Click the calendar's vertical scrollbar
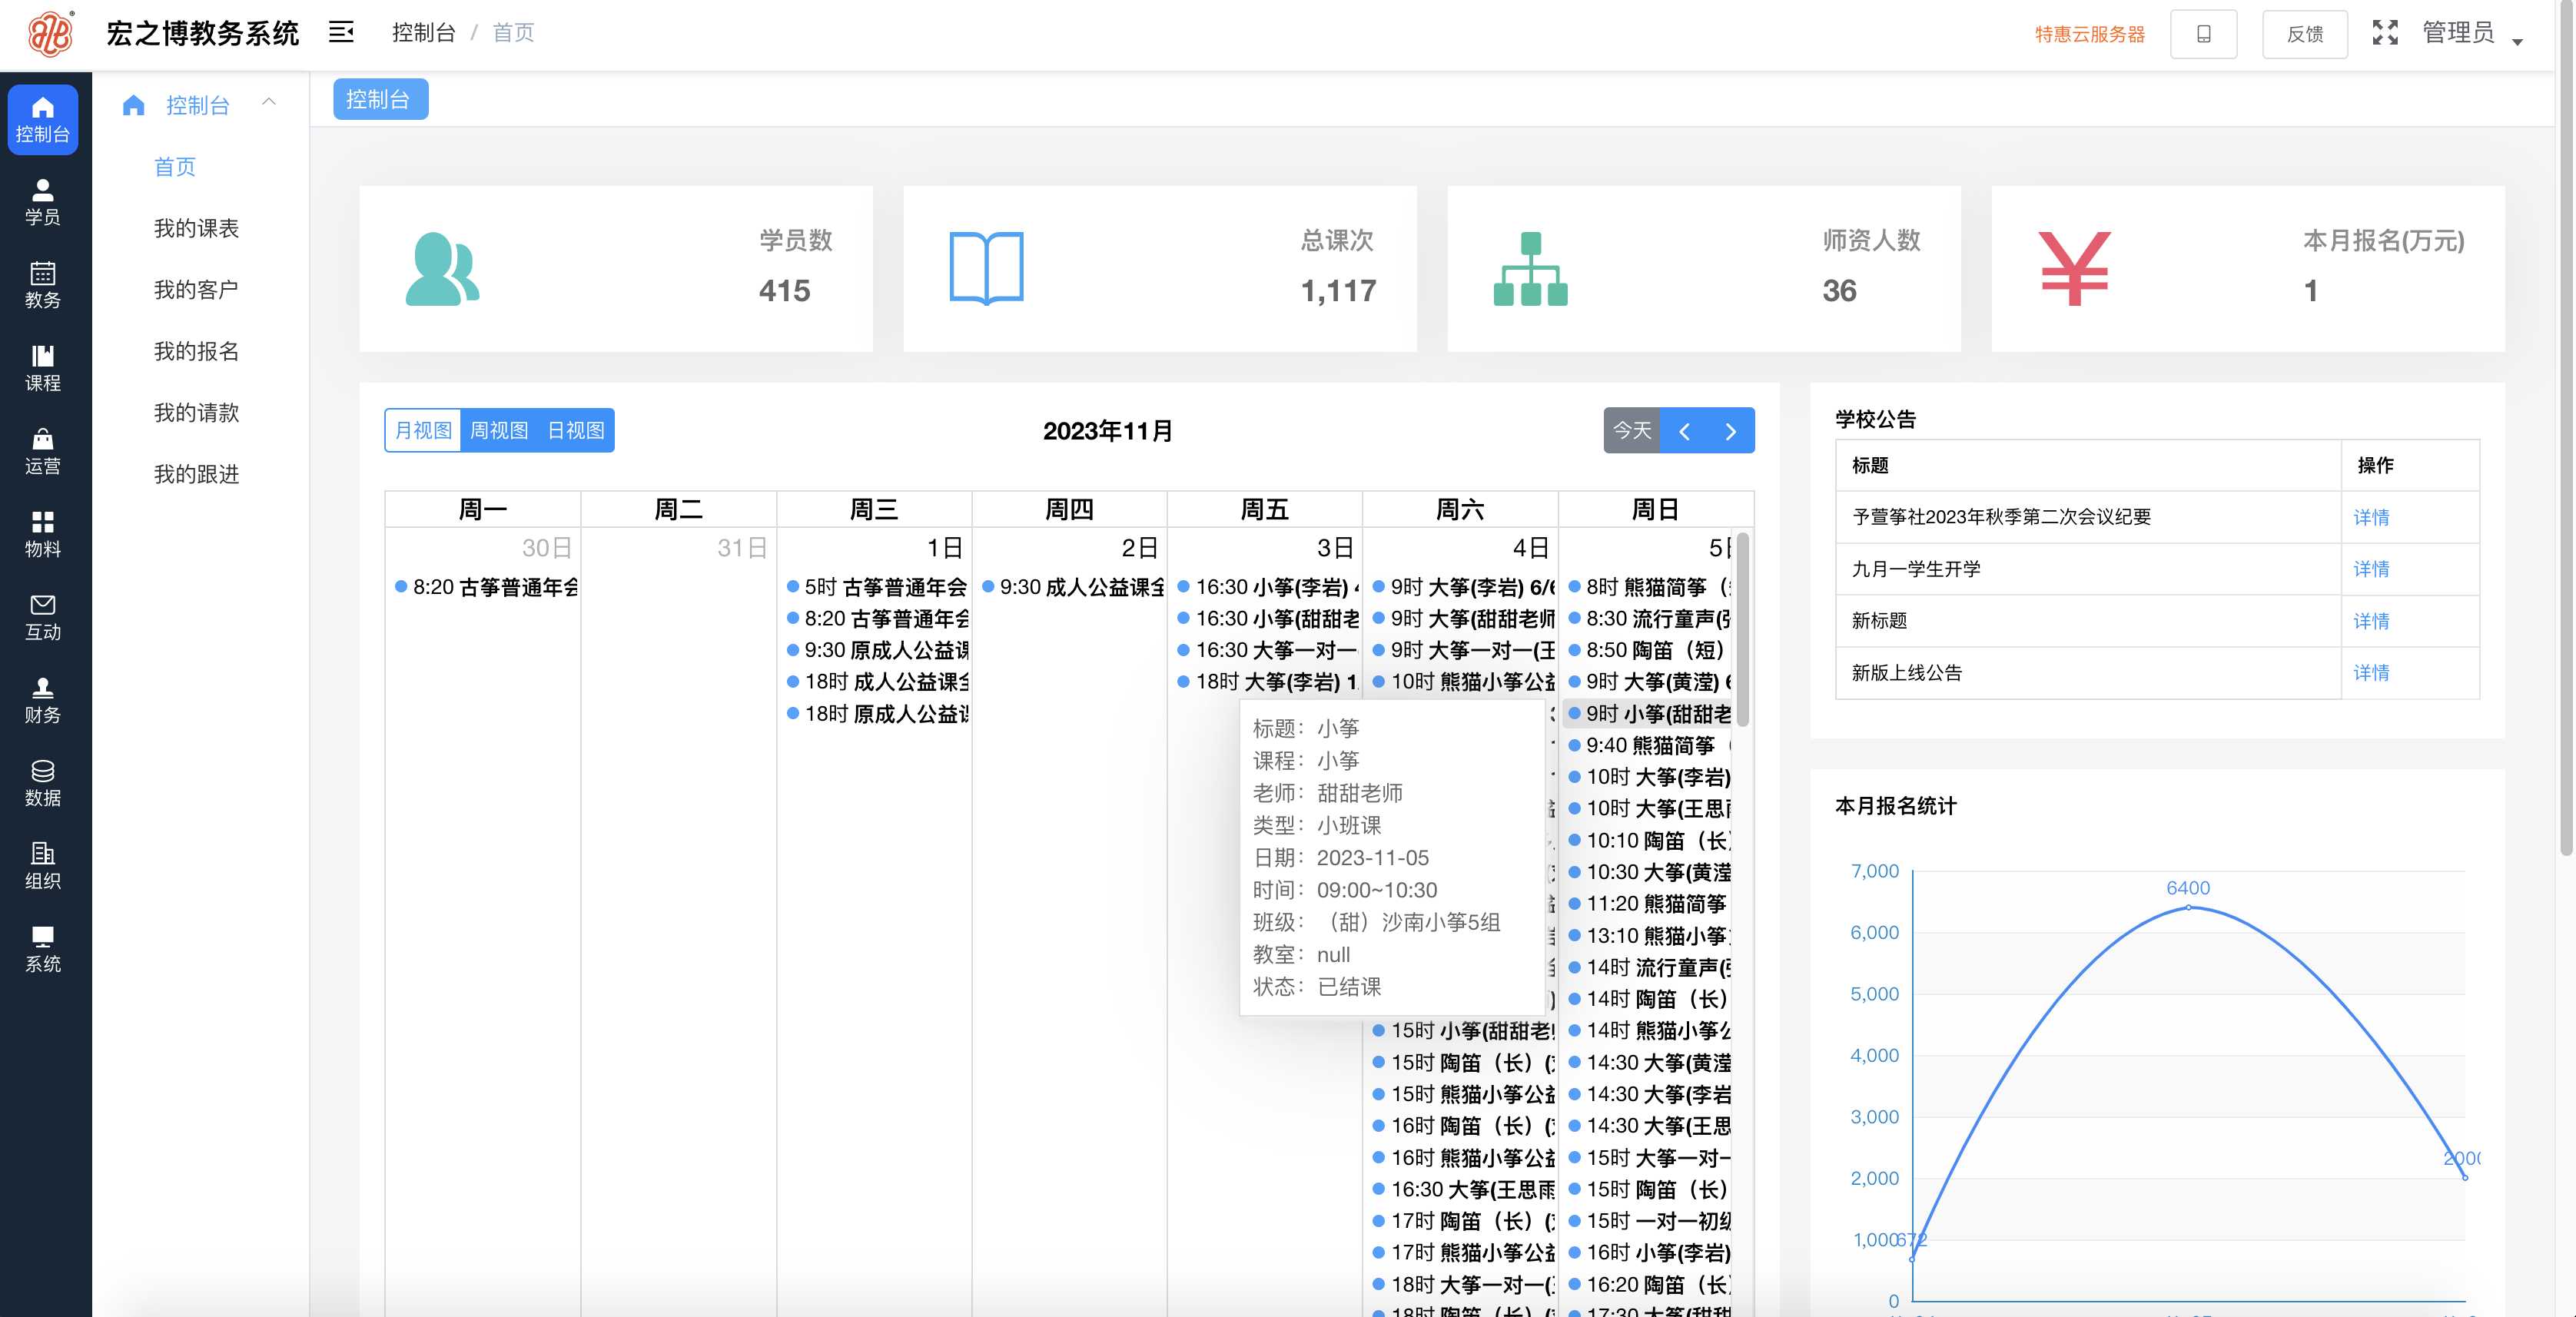The width and height of the screenshot is (2576, 1317). click(1743, 630)
